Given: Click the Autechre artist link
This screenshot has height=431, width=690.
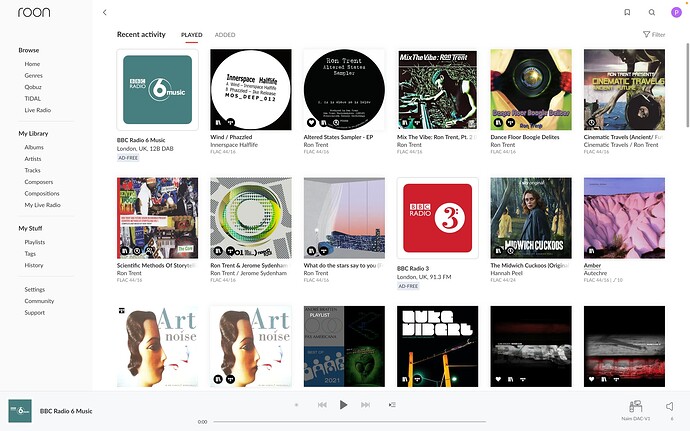Looking at the screenshot, I should pyautogui.click(x=595, y=273).
